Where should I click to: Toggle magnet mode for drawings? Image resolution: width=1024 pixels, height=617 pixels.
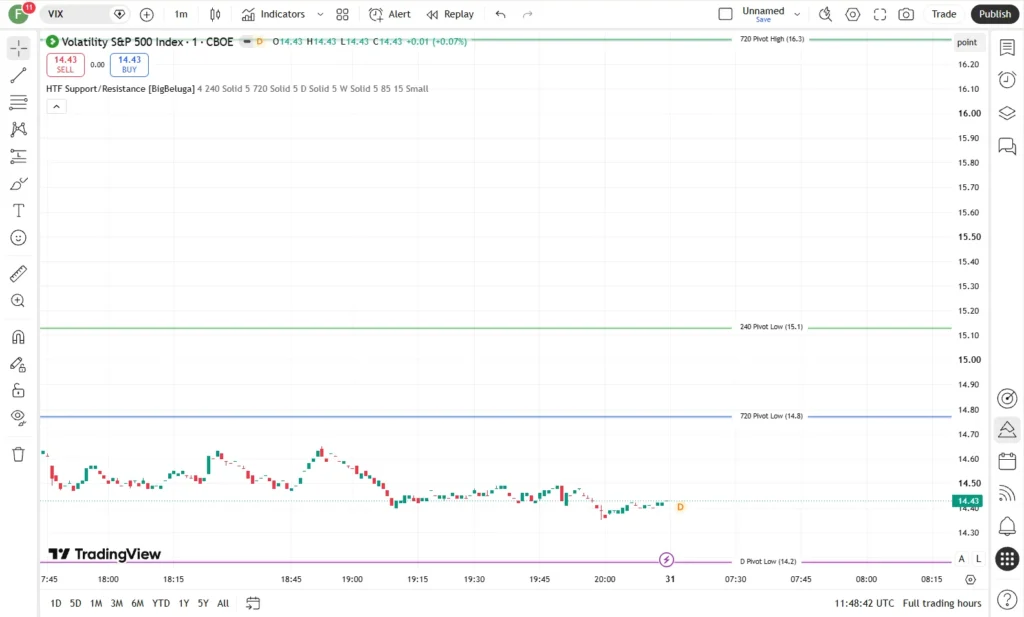(x=18, y=337)
